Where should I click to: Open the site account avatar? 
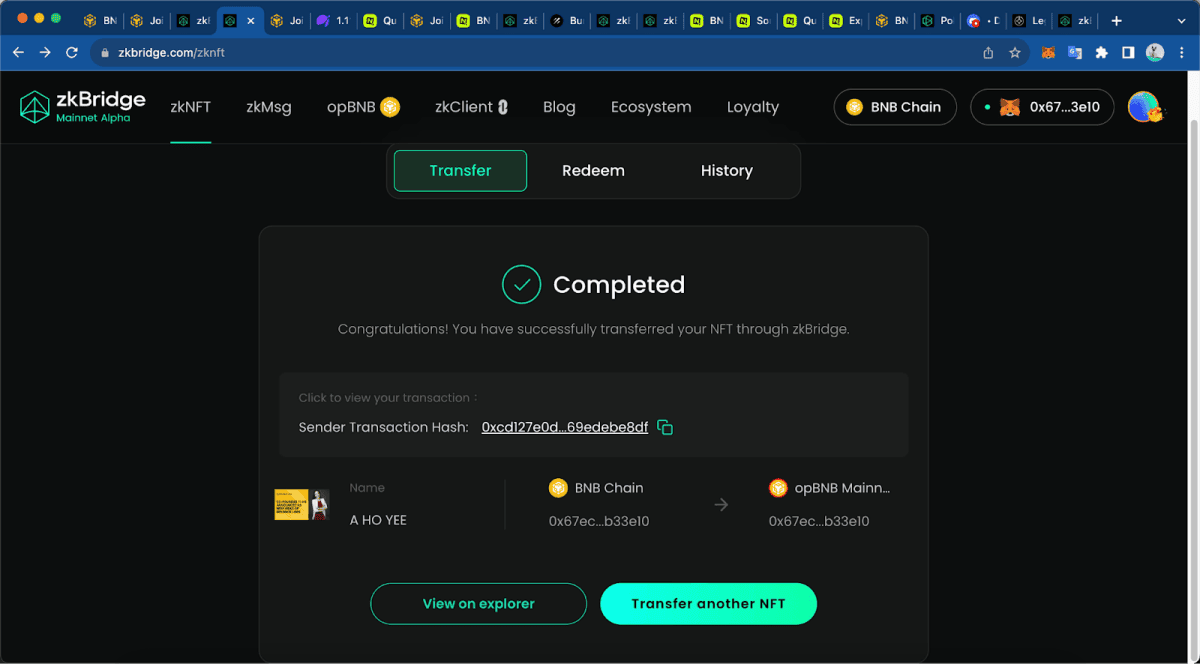pyautogui.click(x=1144, y=107)
